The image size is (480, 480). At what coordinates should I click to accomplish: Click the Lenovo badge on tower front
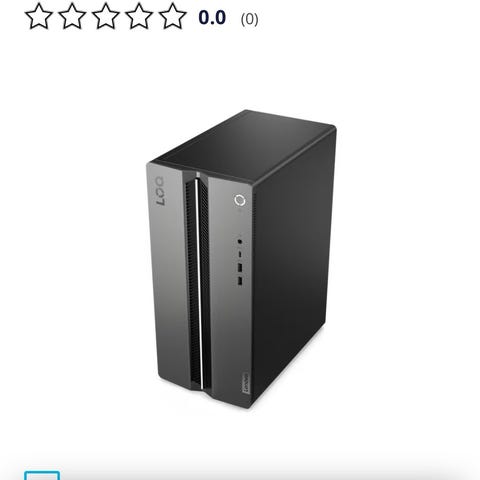pyautogui.click(x=245, y=382)
